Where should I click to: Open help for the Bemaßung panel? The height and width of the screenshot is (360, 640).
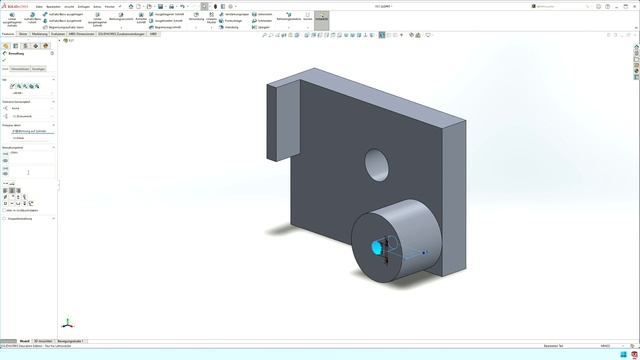tap(52, 53)
